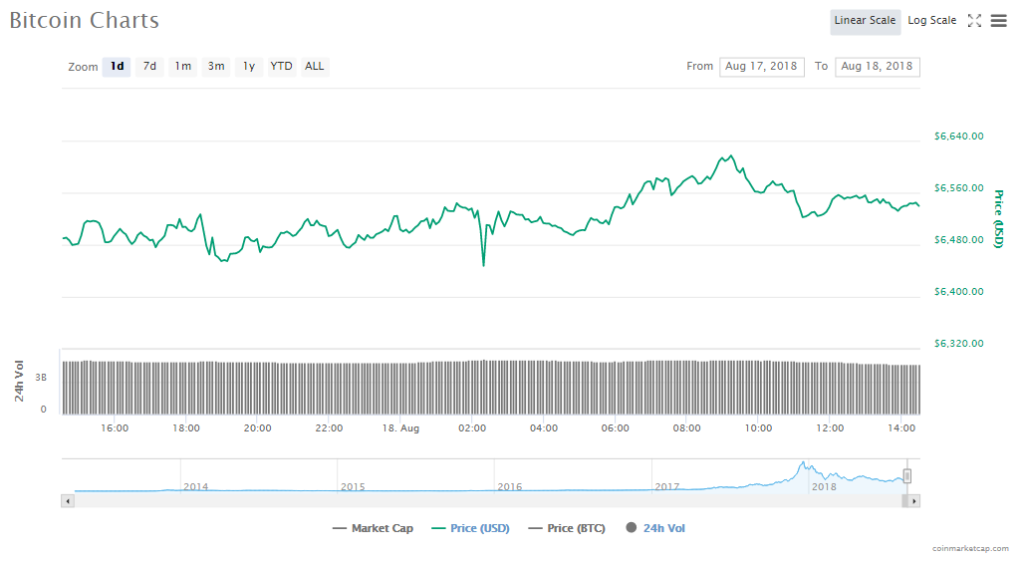Edit the From date field
The width and height of the screenshot is (1024, 562).
pyautogui.click(x=761, y=67)
